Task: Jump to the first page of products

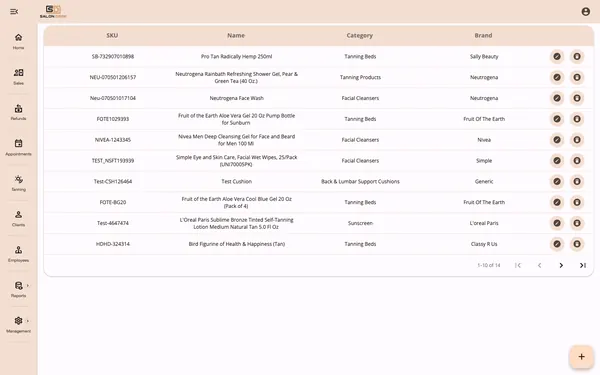Action: (518, 266)
